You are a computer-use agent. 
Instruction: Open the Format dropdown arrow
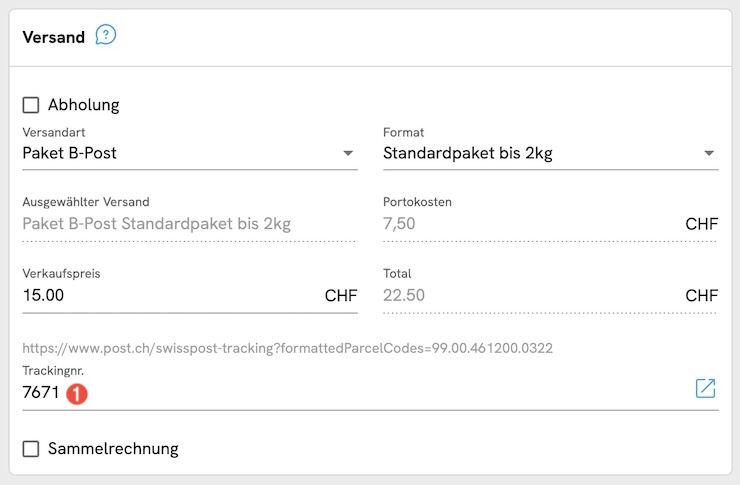(x=709, y=154)
